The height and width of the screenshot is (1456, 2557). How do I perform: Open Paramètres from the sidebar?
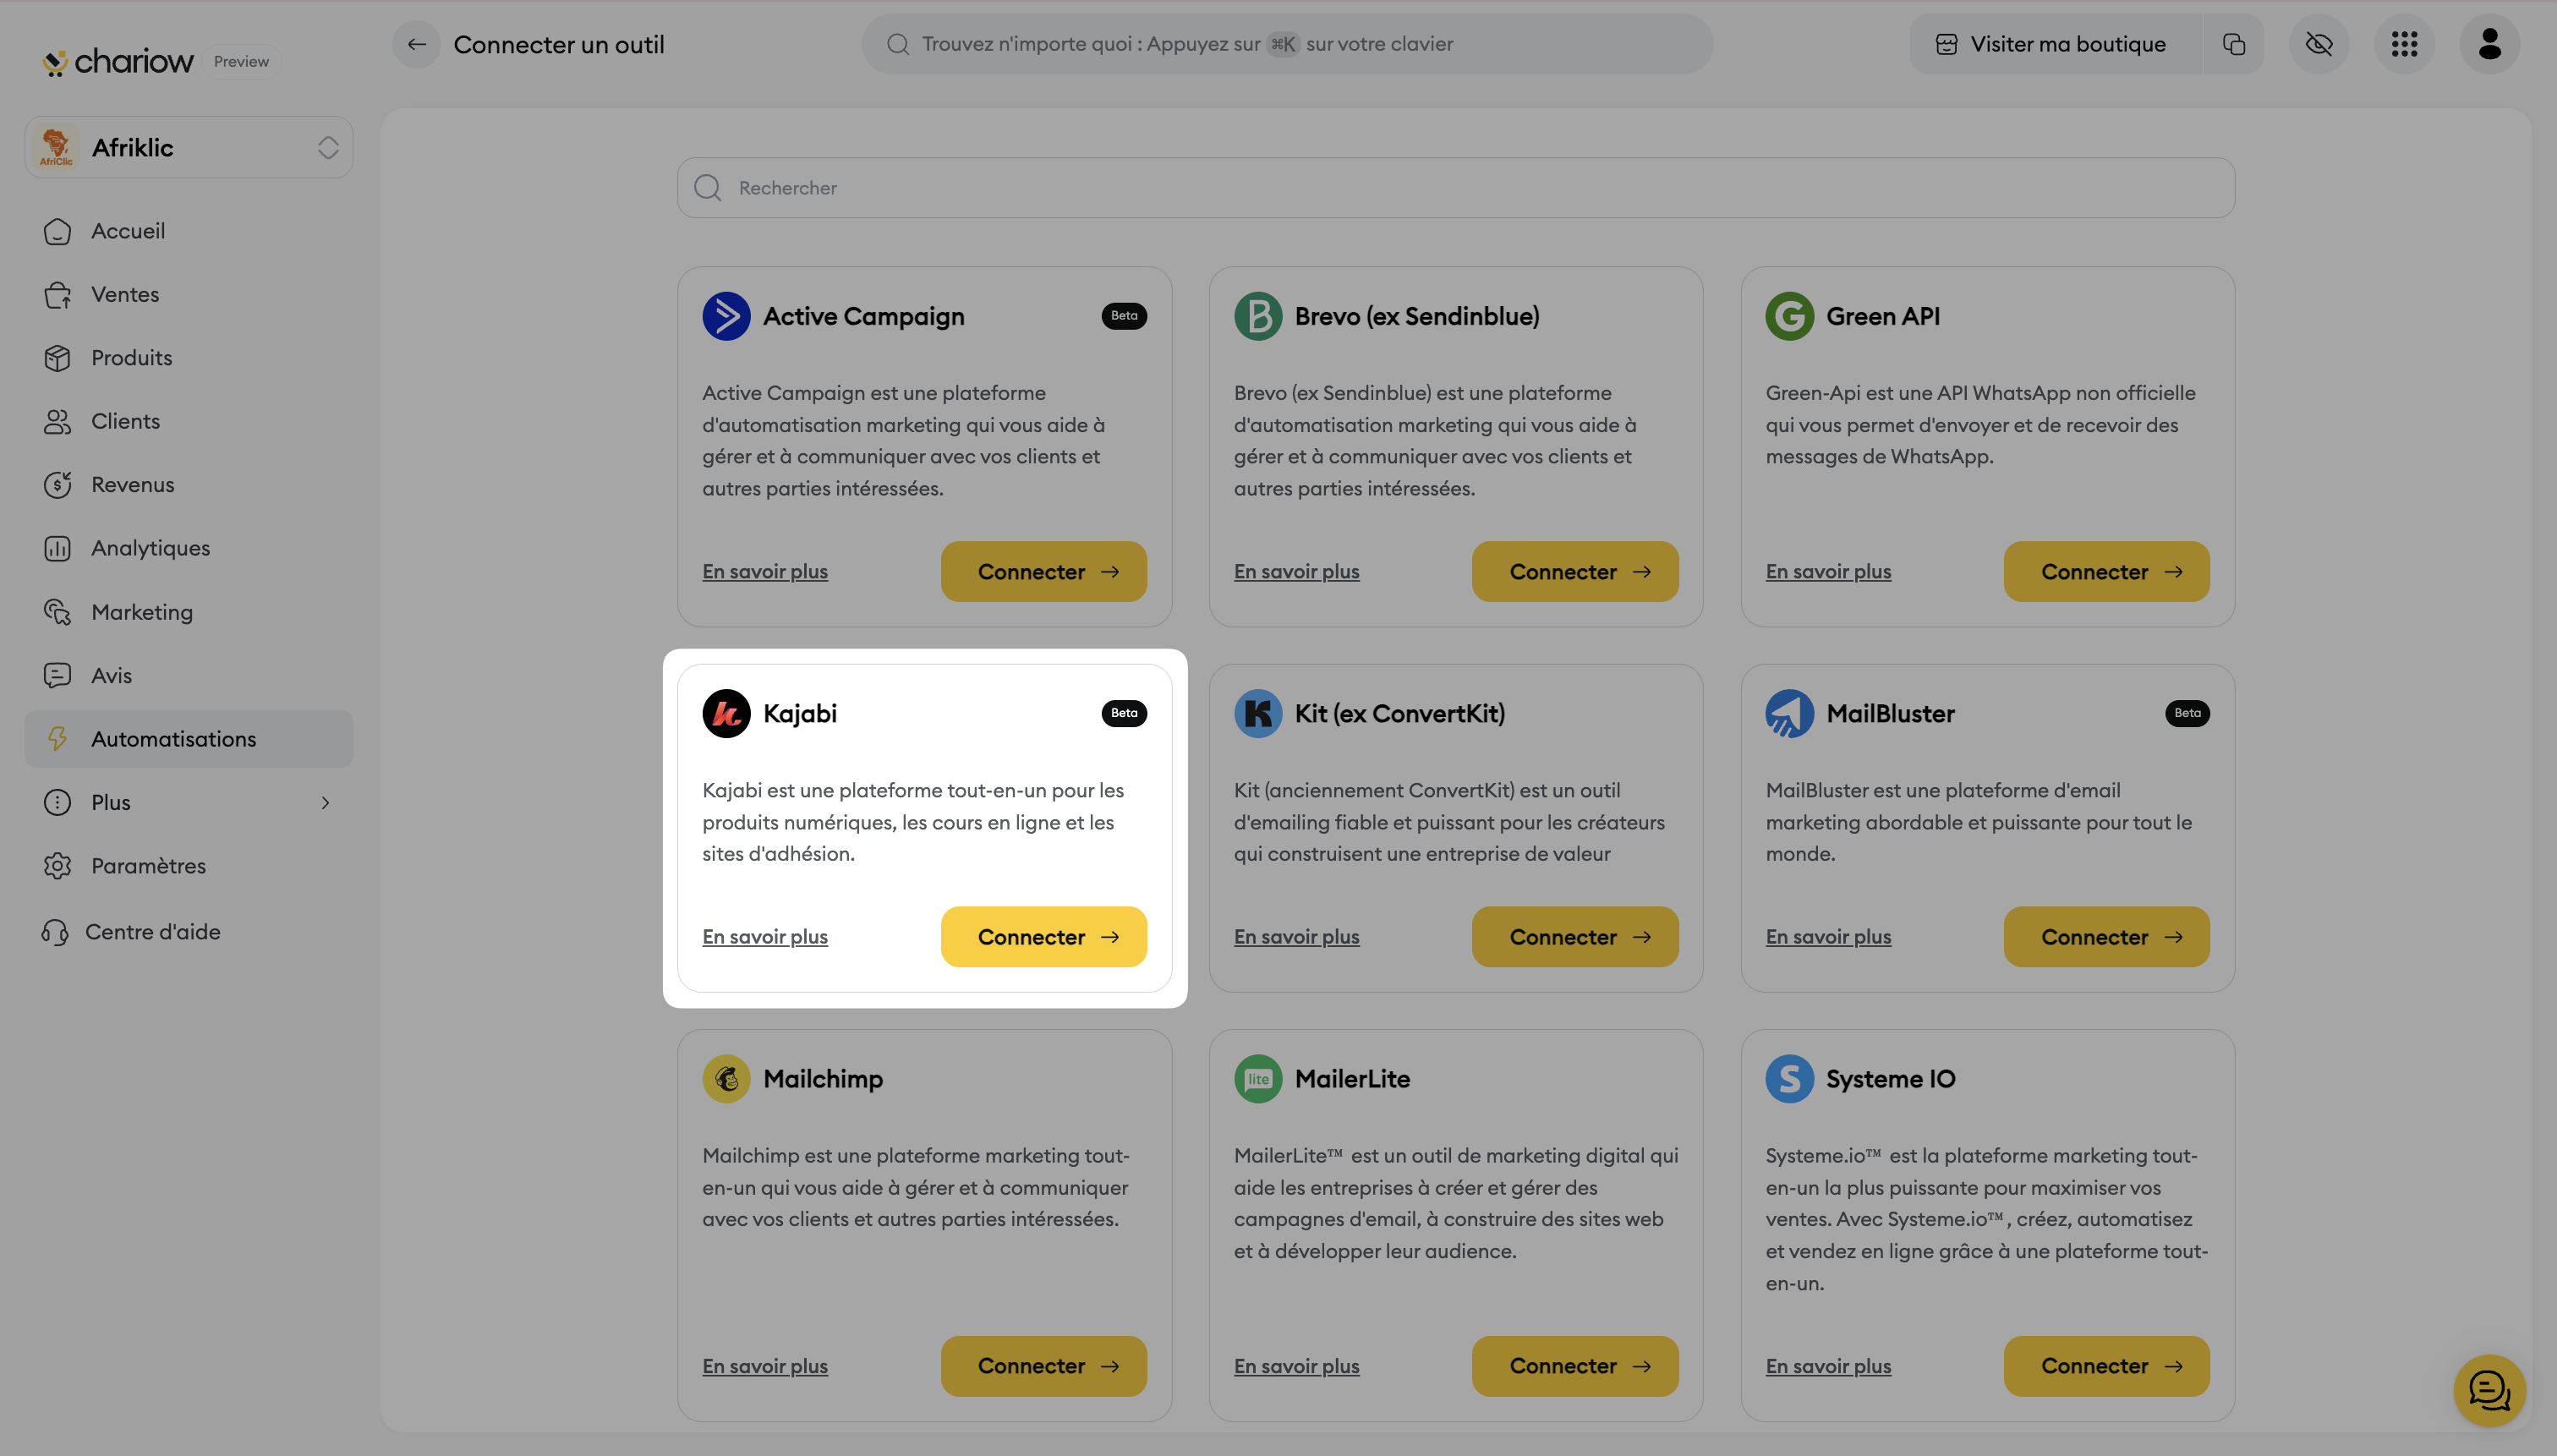[148, 866]
